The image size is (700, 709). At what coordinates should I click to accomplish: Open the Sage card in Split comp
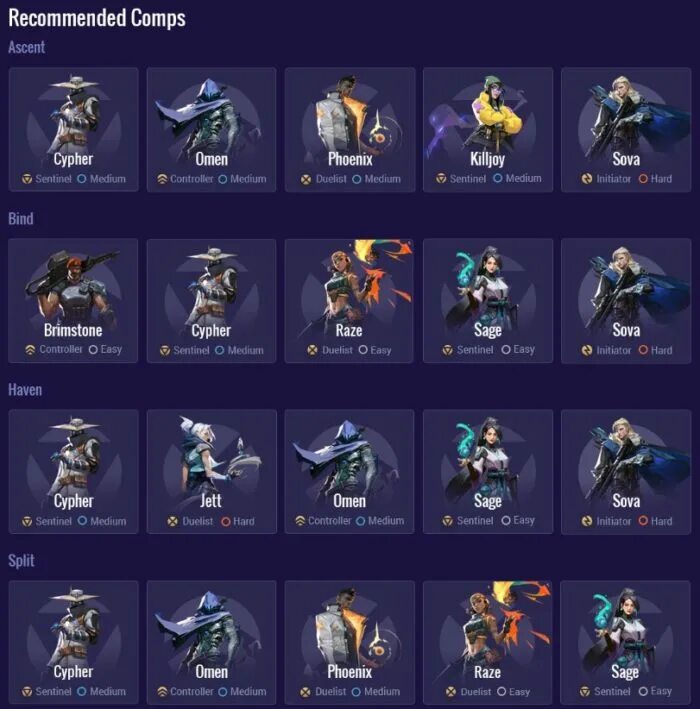tap(626, 643)
